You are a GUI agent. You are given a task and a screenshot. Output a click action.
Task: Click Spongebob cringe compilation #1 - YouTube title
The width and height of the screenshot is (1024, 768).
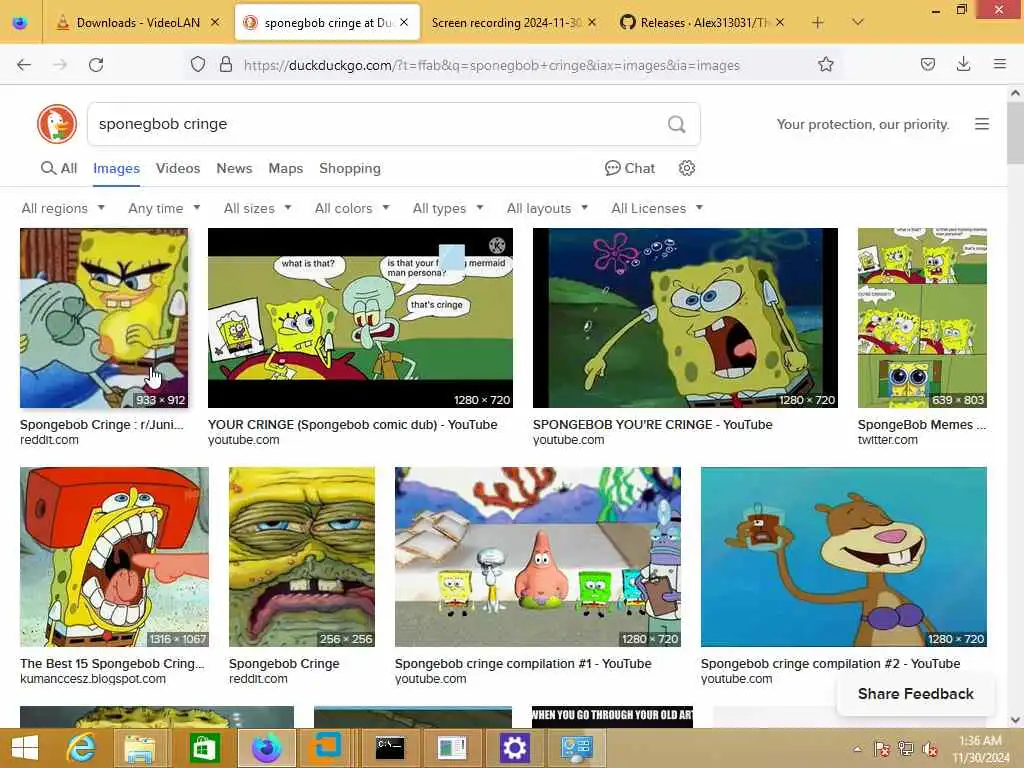pyautogui.click(x=523, y=664)
